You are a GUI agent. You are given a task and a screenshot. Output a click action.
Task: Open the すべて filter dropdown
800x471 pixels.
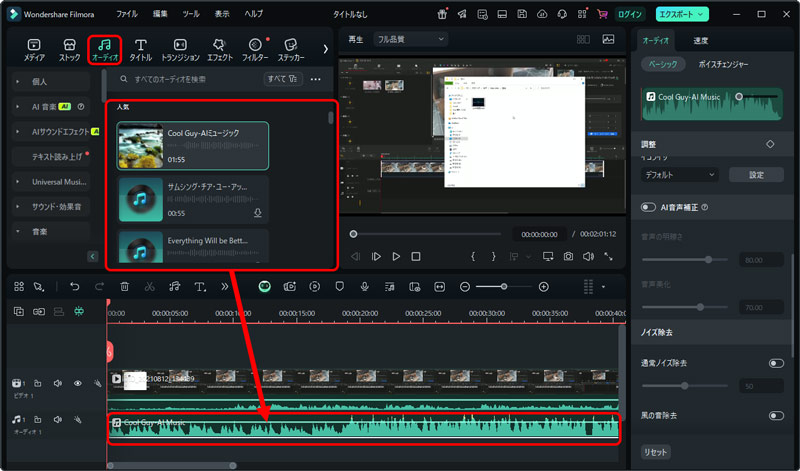(x=283, y=79)
